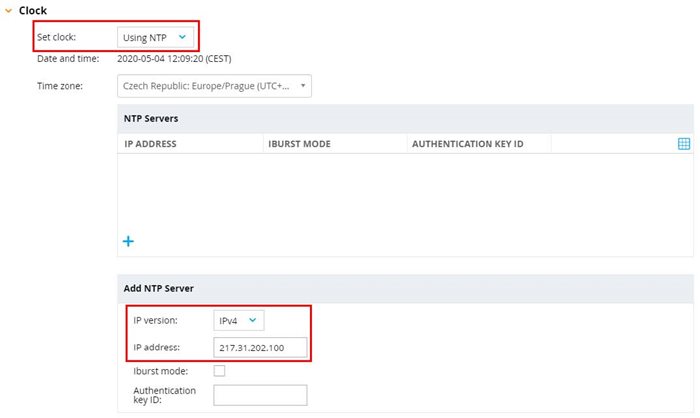This screenshot has height=418, width=700.
Task: Click the Clock section heading
Action: (x=33, y=11)
